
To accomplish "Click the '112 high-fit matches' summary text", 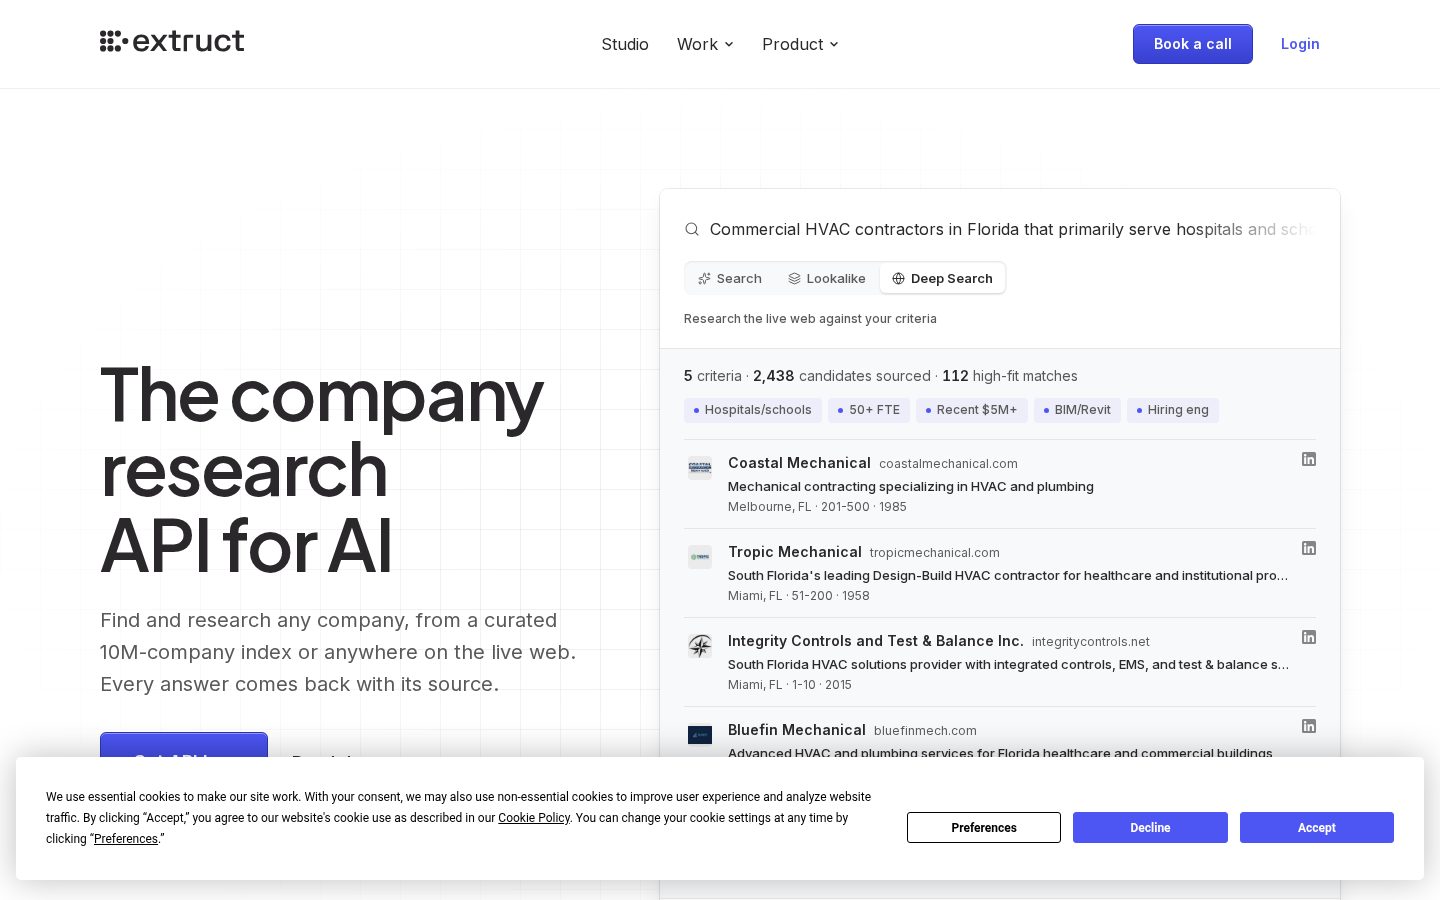I will (1010, 376).
